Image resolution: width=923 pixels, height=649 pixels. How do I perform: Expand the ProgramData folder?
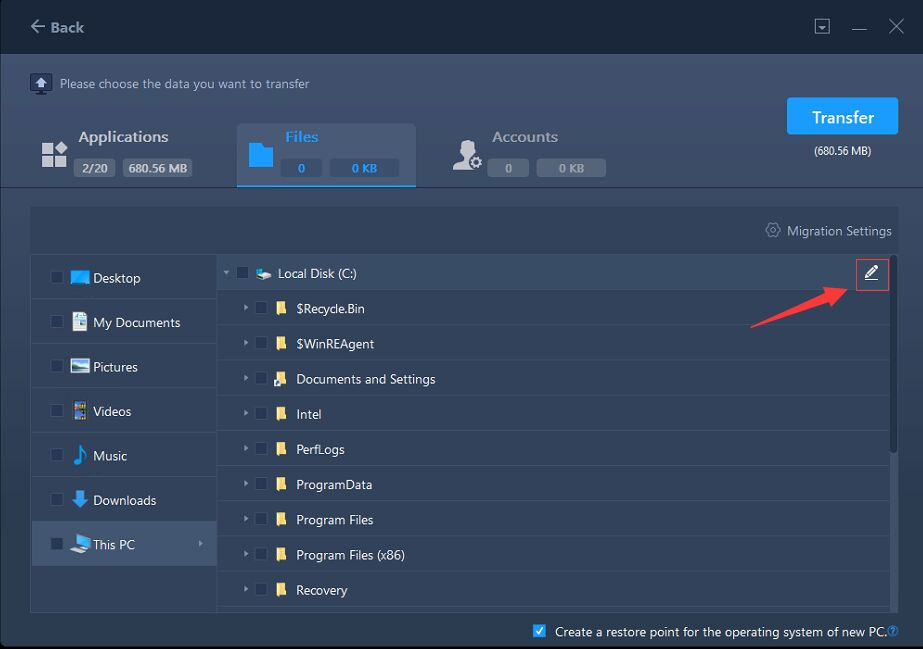pos(245,484)
